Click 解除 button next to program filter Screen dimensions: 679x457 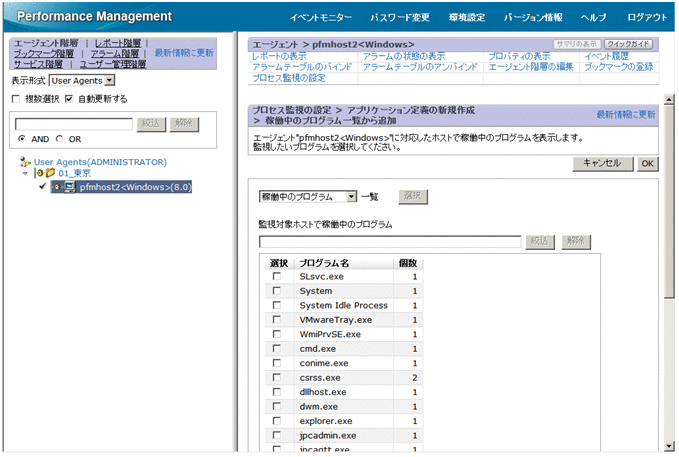(576, 241)
